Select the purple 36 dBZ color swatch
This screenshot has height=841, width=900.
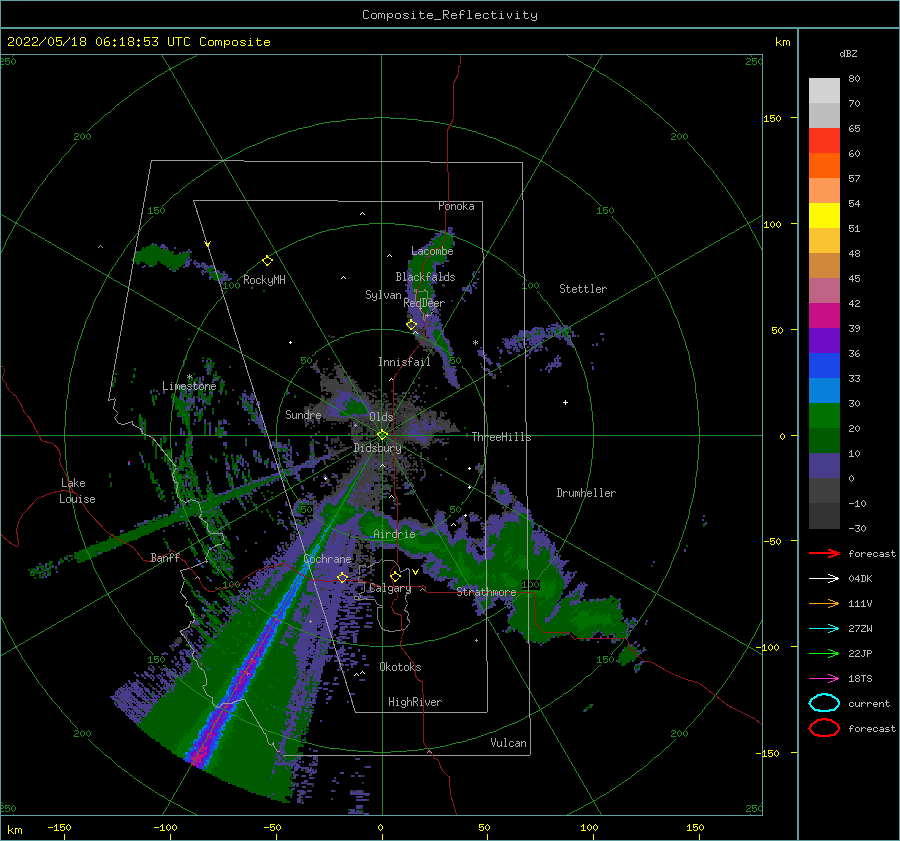(x=824, y=340)
